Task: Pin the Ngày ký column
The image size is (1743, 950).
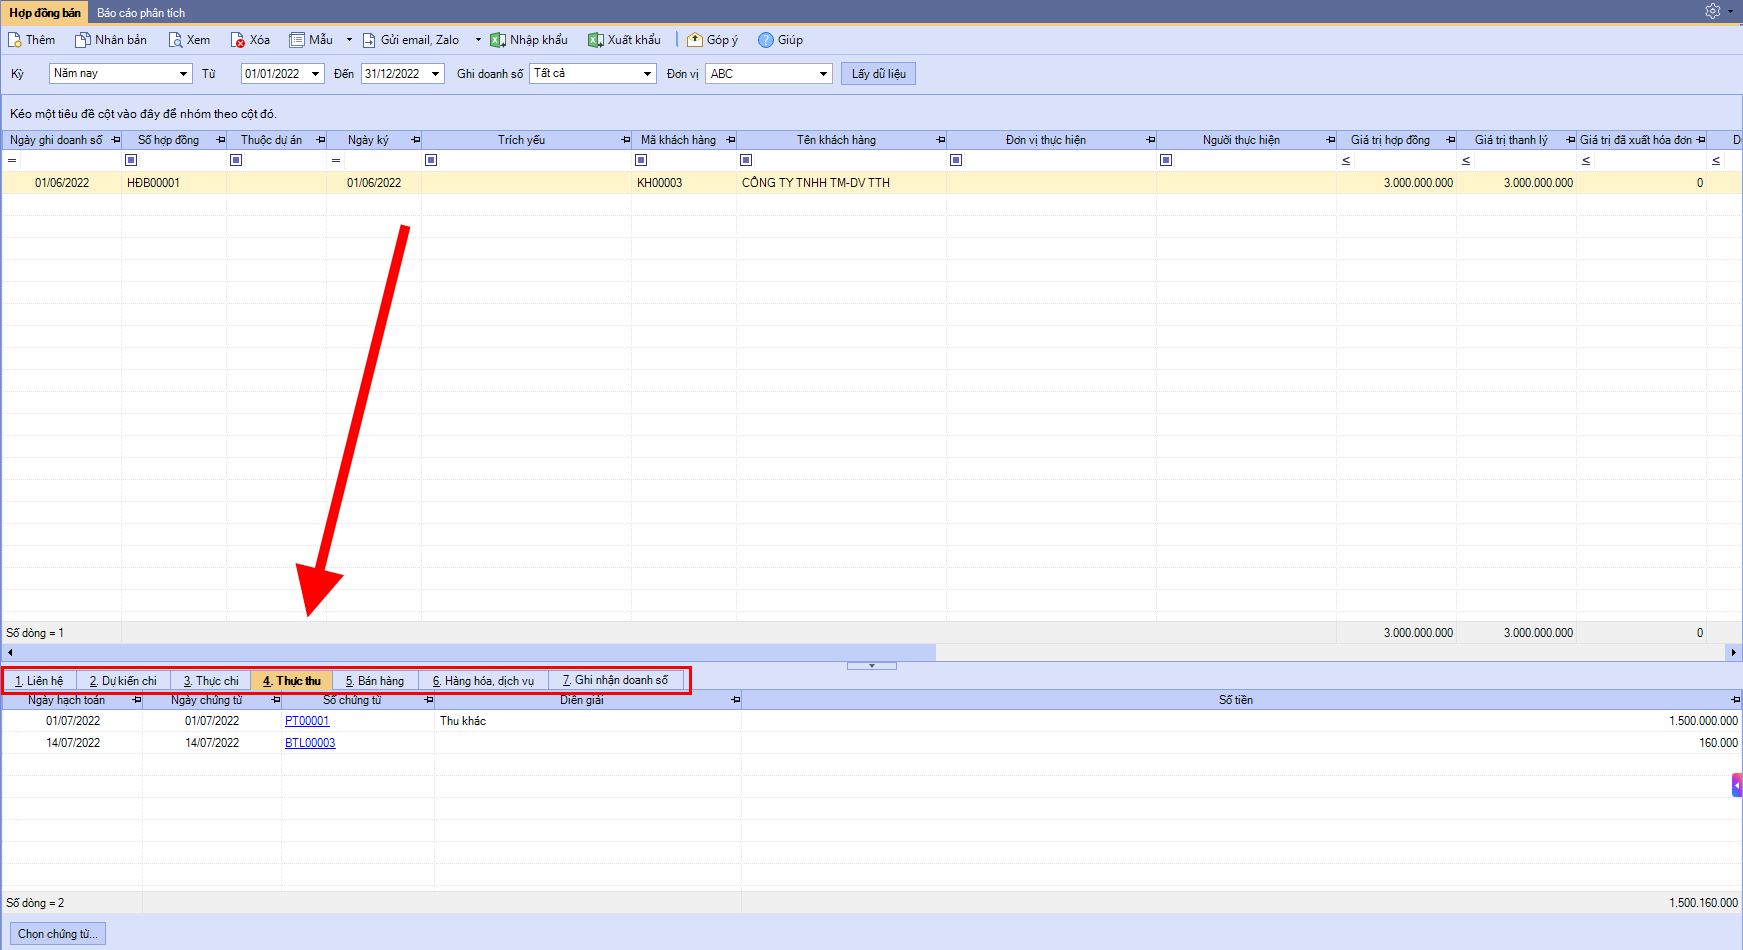Action: point(416,140)
